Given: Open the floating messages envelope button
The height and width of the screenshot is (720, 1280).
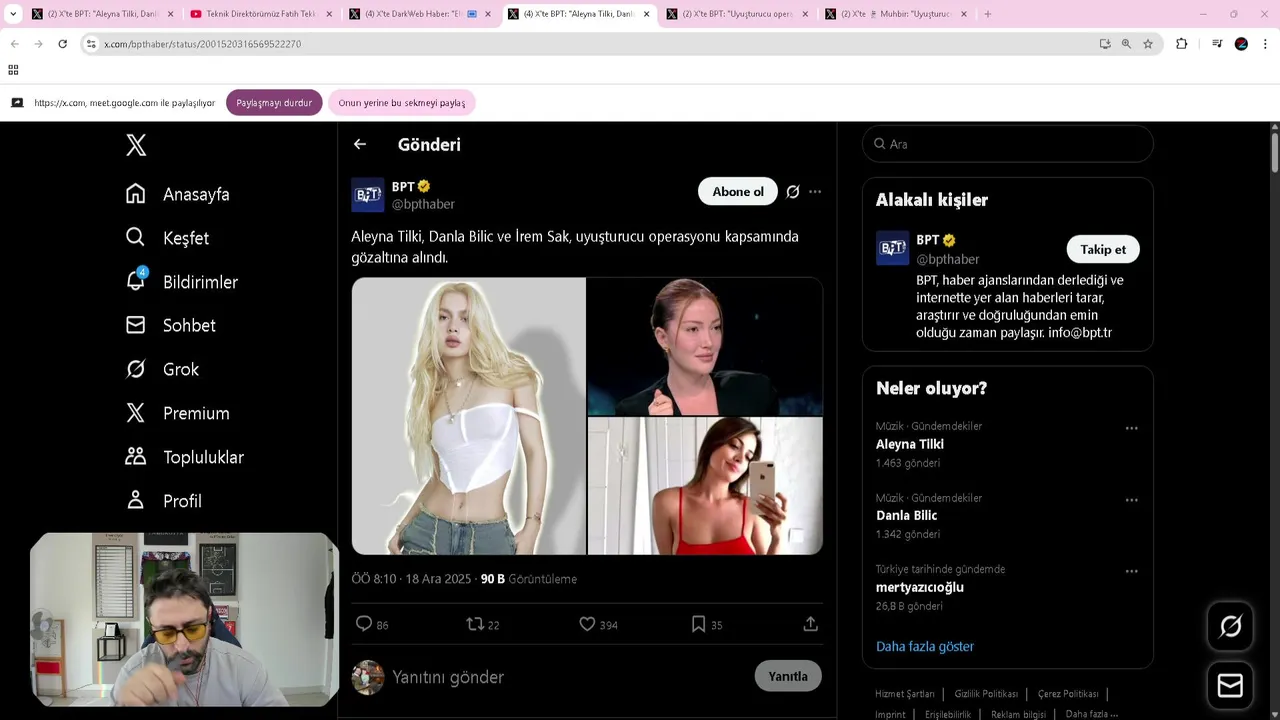Looking at the screenshot, I should (1231, 685).
